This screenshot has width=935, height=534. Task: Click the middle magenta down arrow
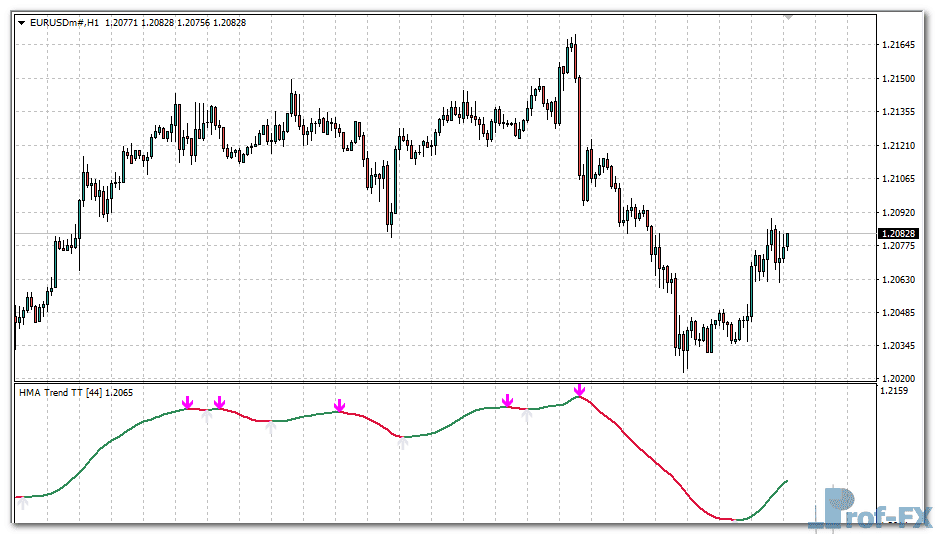click(340, 405)
